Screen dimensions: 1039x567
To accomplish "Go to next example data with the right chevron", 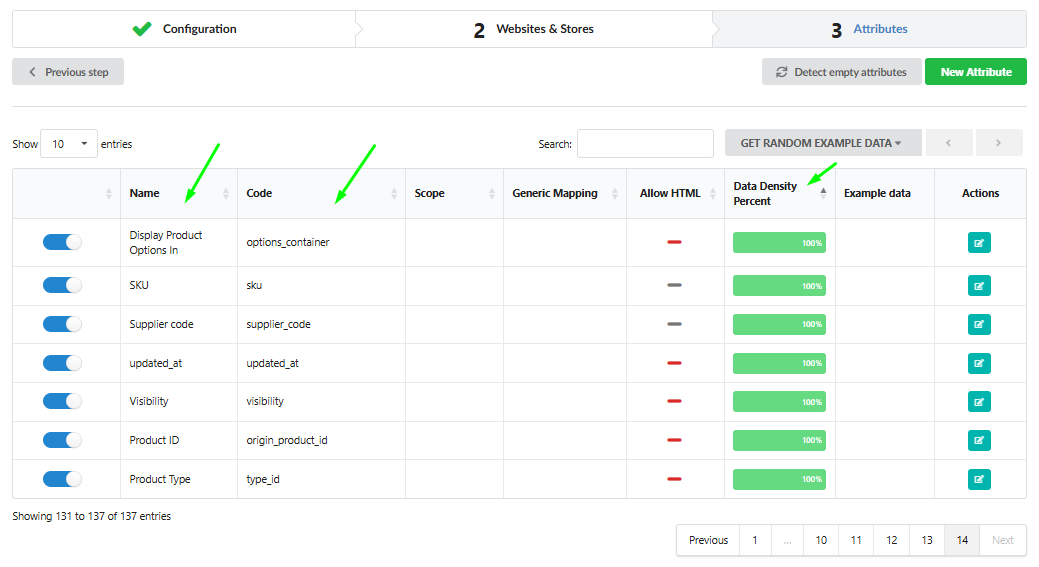I will click(x=999, y=142).
